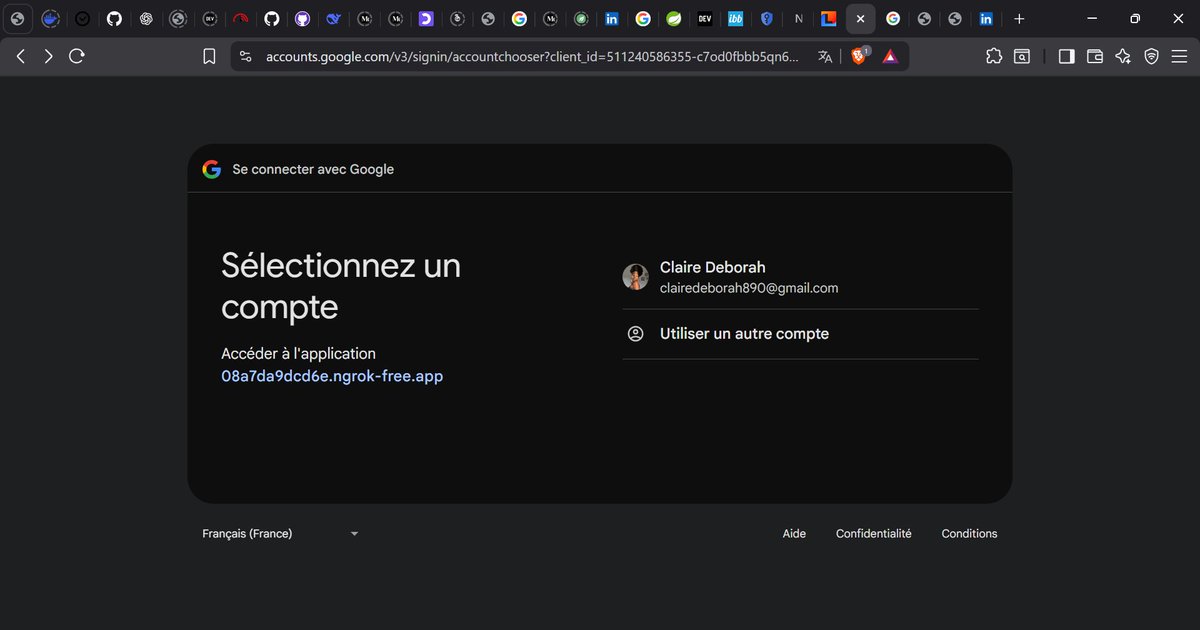Restore down the browser window
1200x630 pixels.
click(1134, 19)
